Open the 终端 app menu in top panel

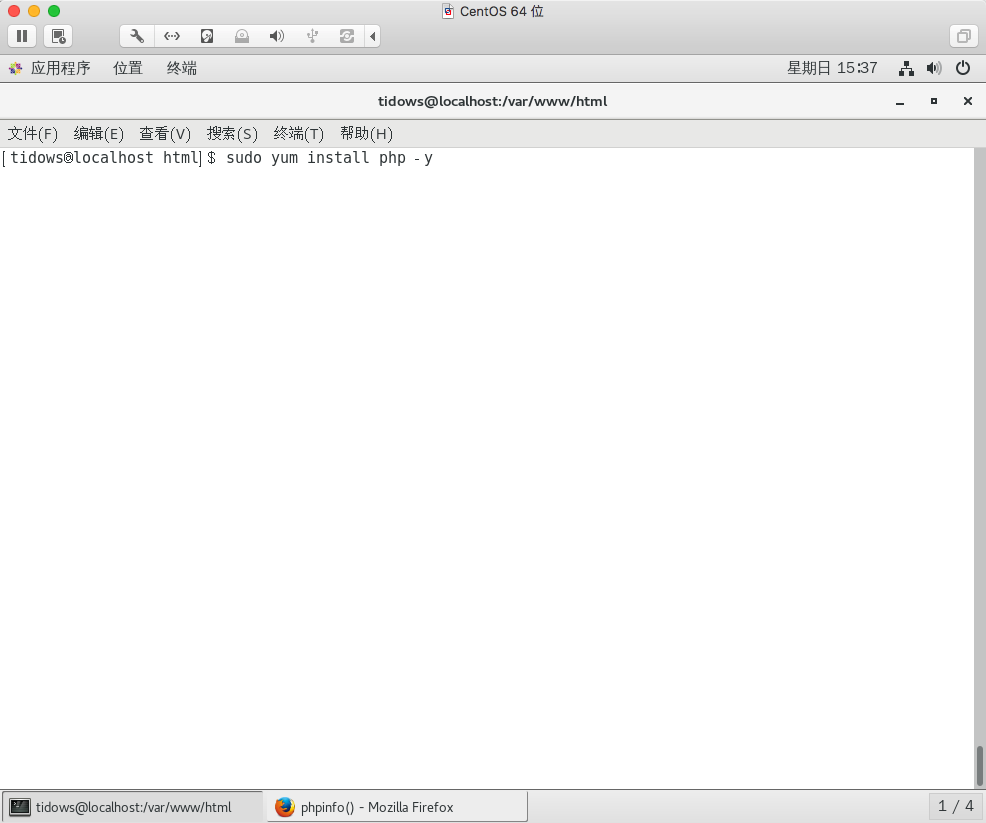182,68
